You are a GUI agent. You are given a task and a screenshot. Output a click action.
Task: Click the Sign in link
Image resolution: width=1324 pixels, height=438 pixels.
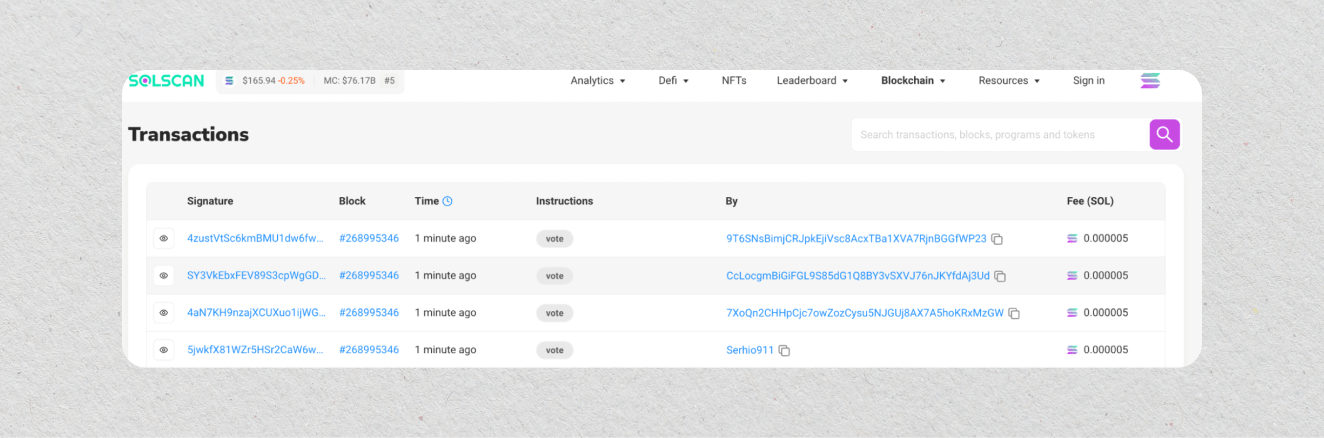pos(1088,81)
